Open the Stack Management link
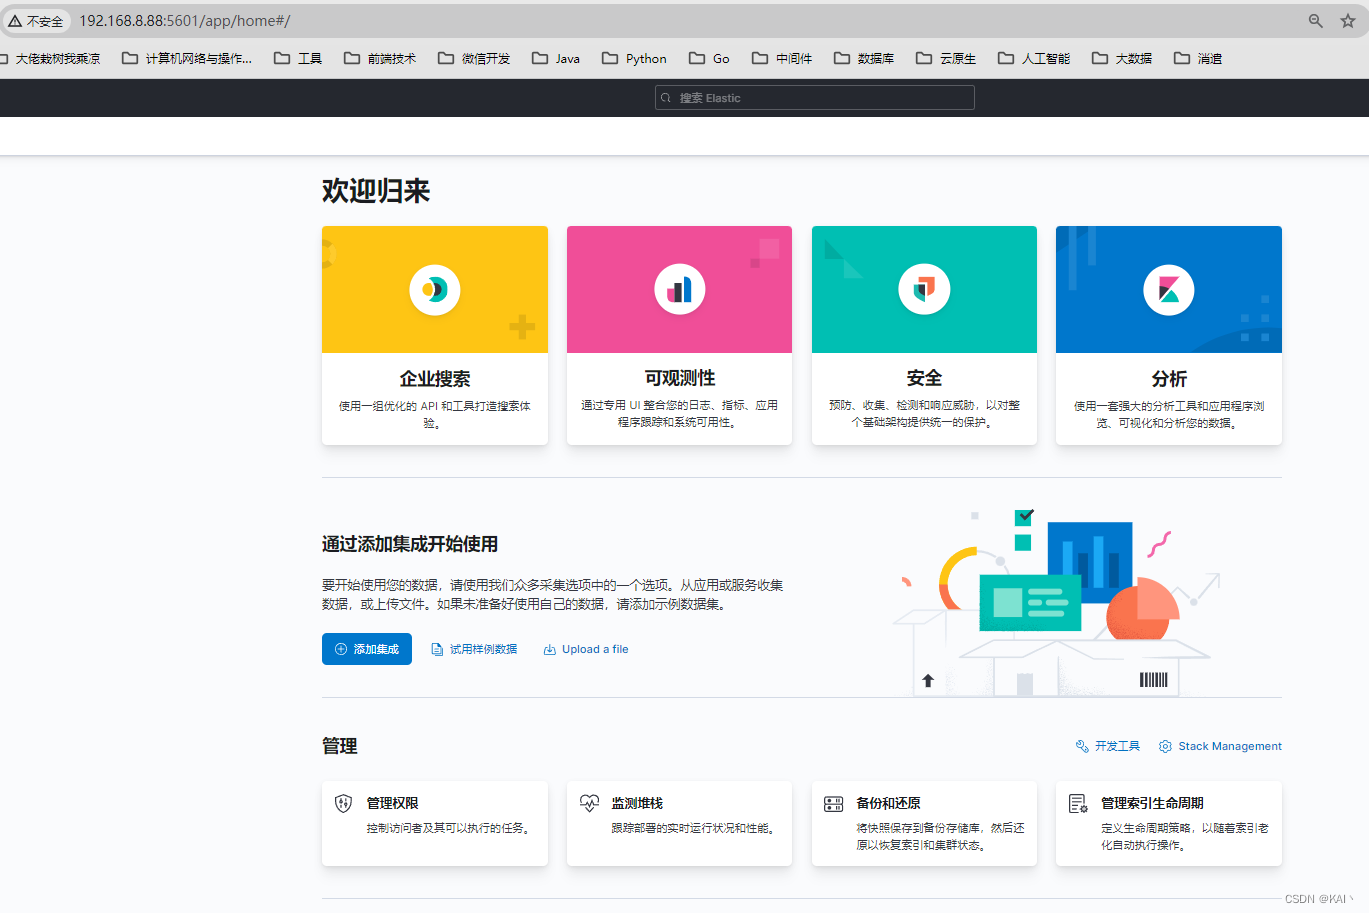Screen dimensions: 1369x913 coord(1220,746)
